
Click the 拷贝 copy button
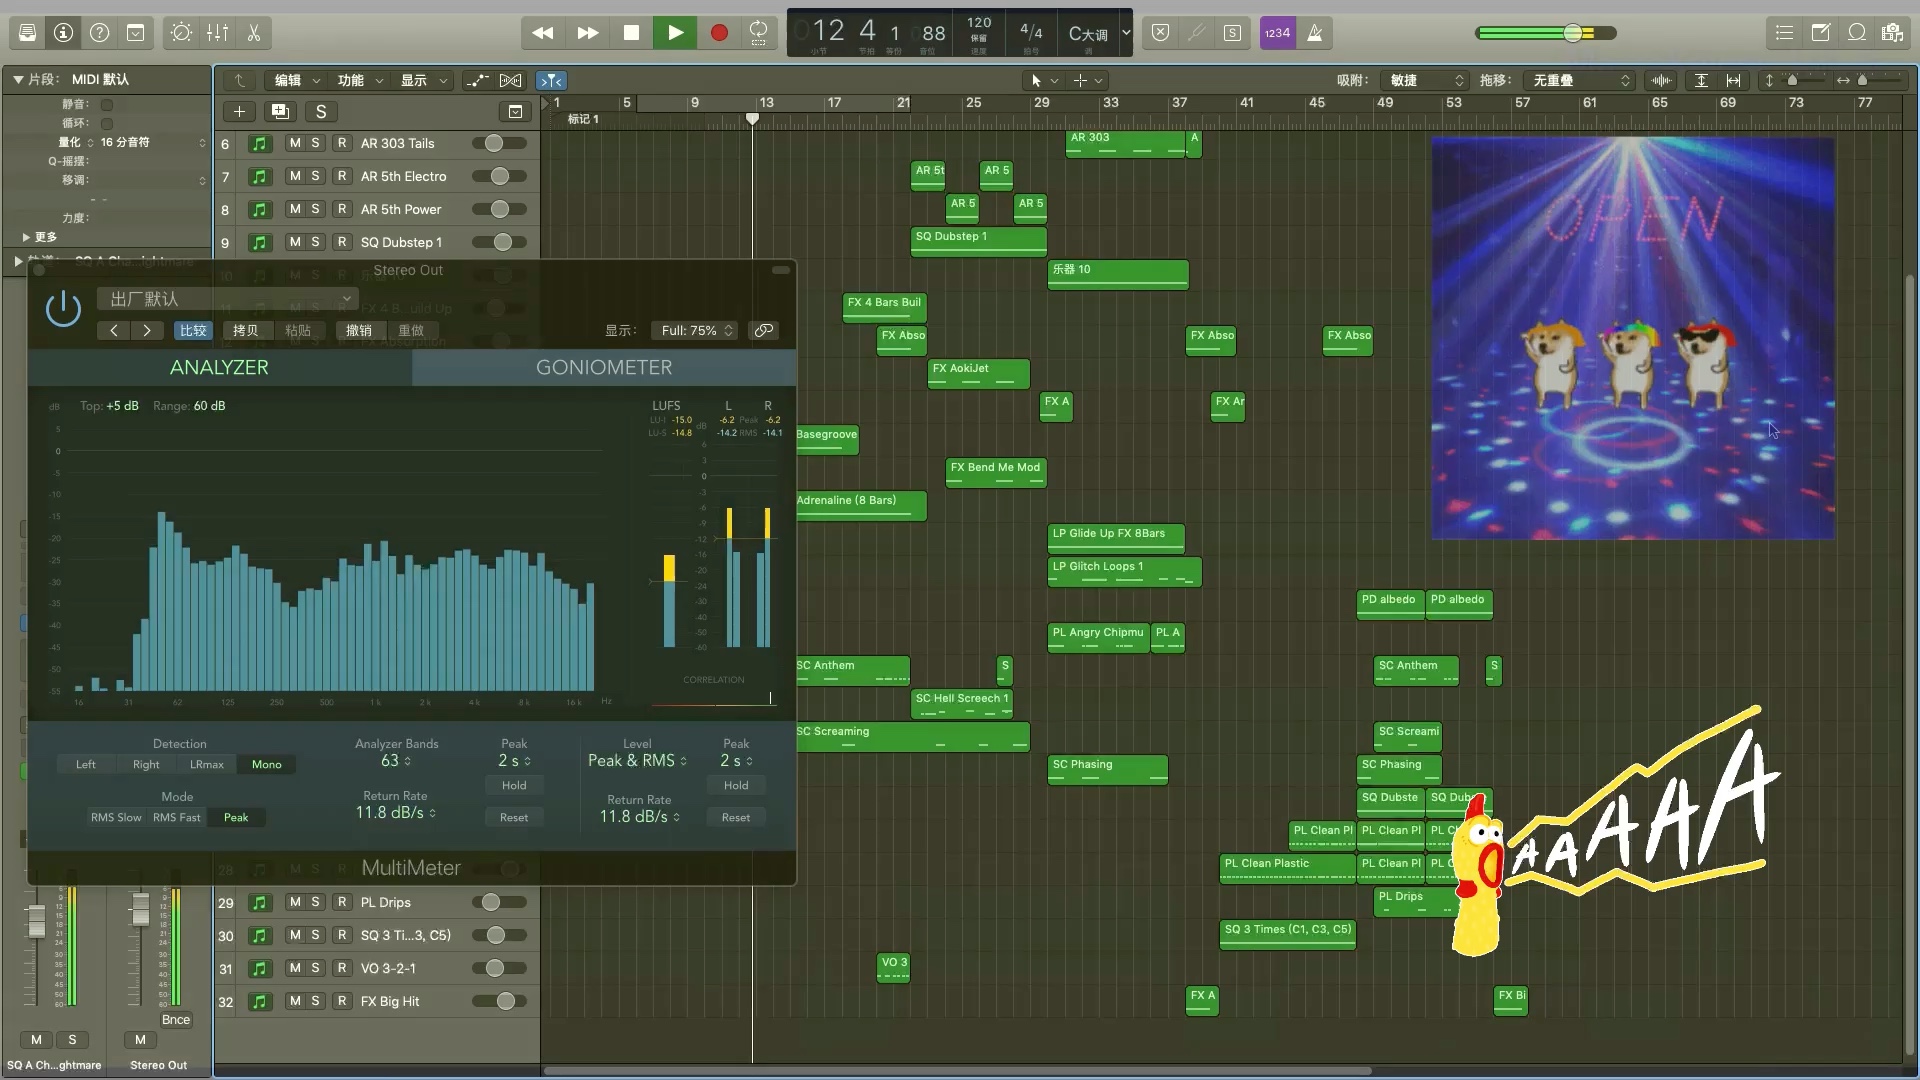[245, 330]
